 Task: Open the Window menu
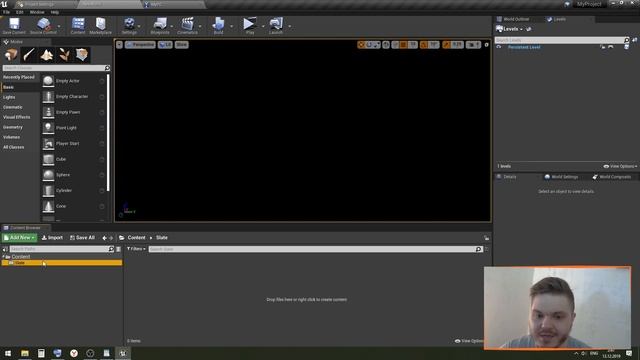tap(37, 12)
